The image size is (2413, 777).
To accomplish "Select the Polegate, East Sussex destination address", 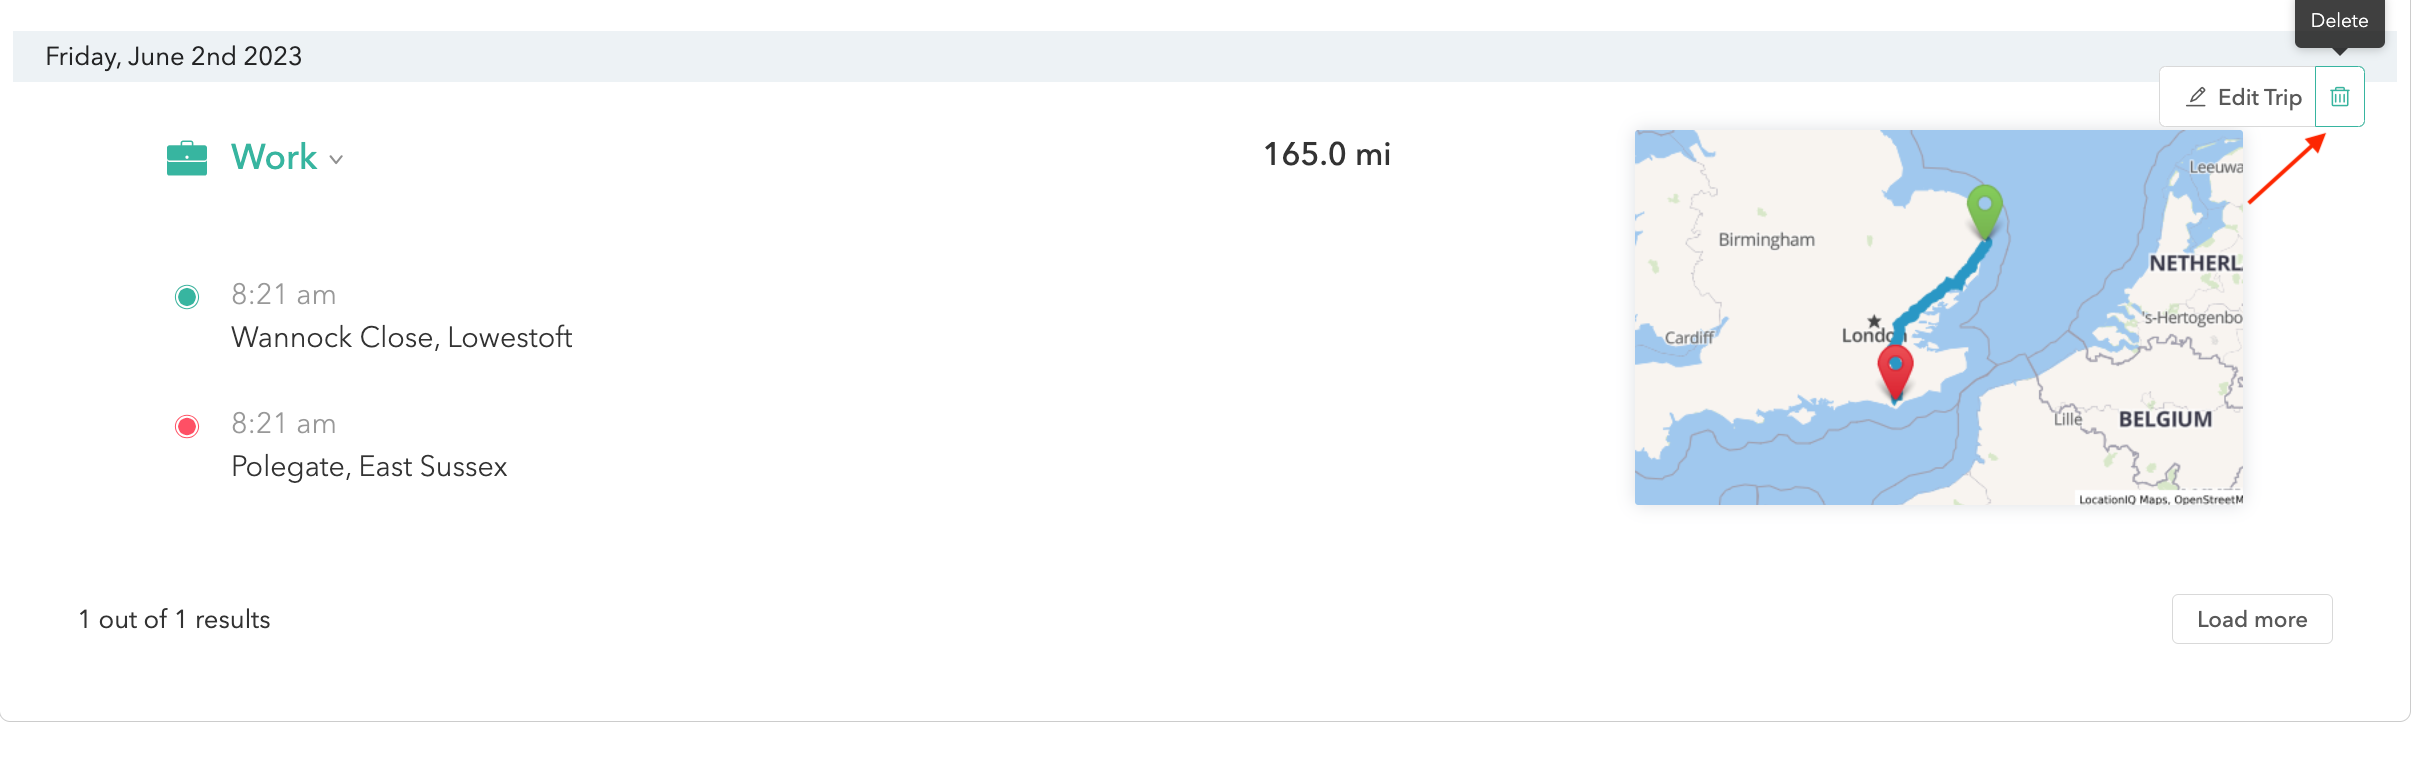I will tap(369, 467).
